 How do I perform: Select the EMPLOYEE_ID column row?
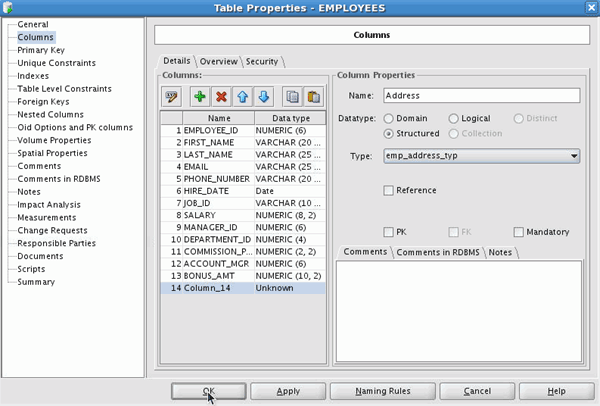pyautogui.click(x=243, y=130)
